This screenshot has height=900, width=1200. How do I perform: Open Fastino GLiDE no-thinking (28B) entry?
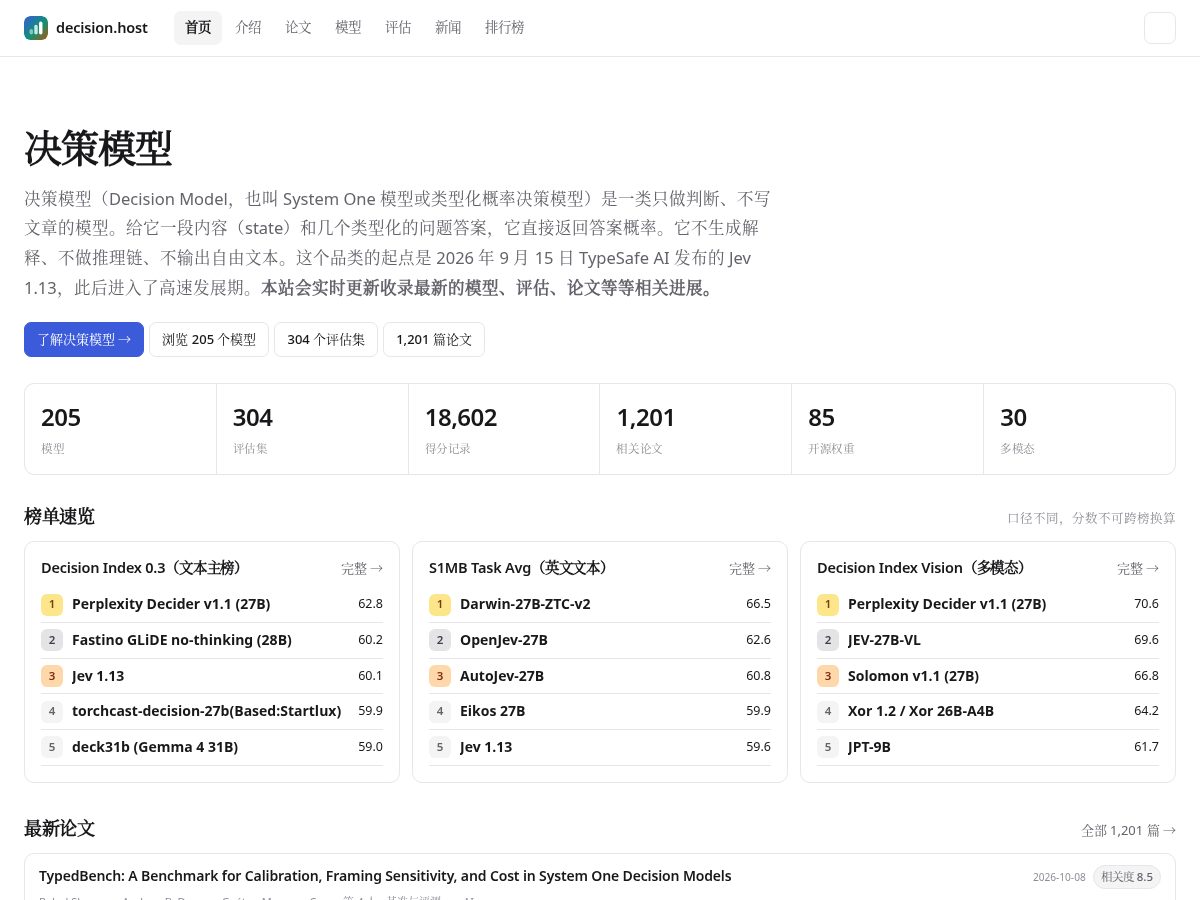(182, 640)
